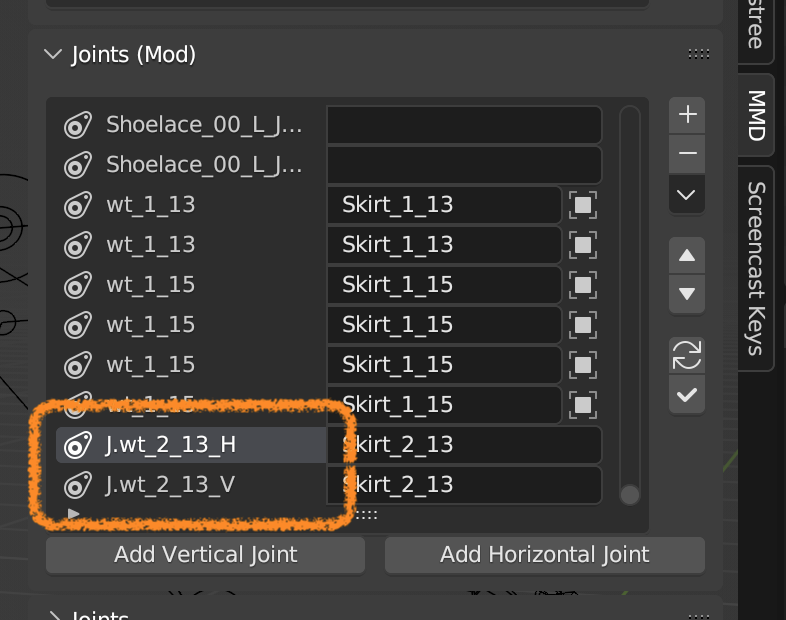The height and width of the screenshot is (620, 786).
Task: Toggle the square icon beside first Skirt_1_15
Action: 583,285
